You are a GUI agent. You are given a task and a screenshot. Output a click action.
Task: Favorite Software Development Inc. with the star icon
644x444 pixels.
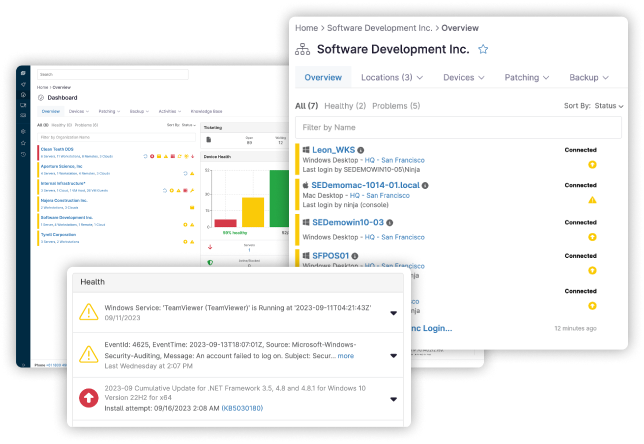point(483,49)
